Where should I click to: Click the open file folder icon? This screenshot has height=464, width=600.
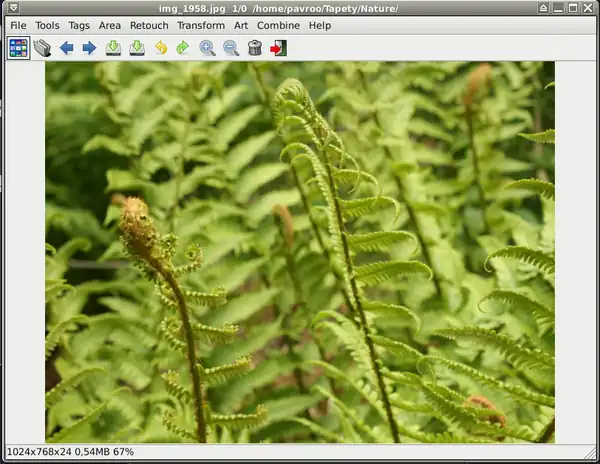(x=42, y=48)
